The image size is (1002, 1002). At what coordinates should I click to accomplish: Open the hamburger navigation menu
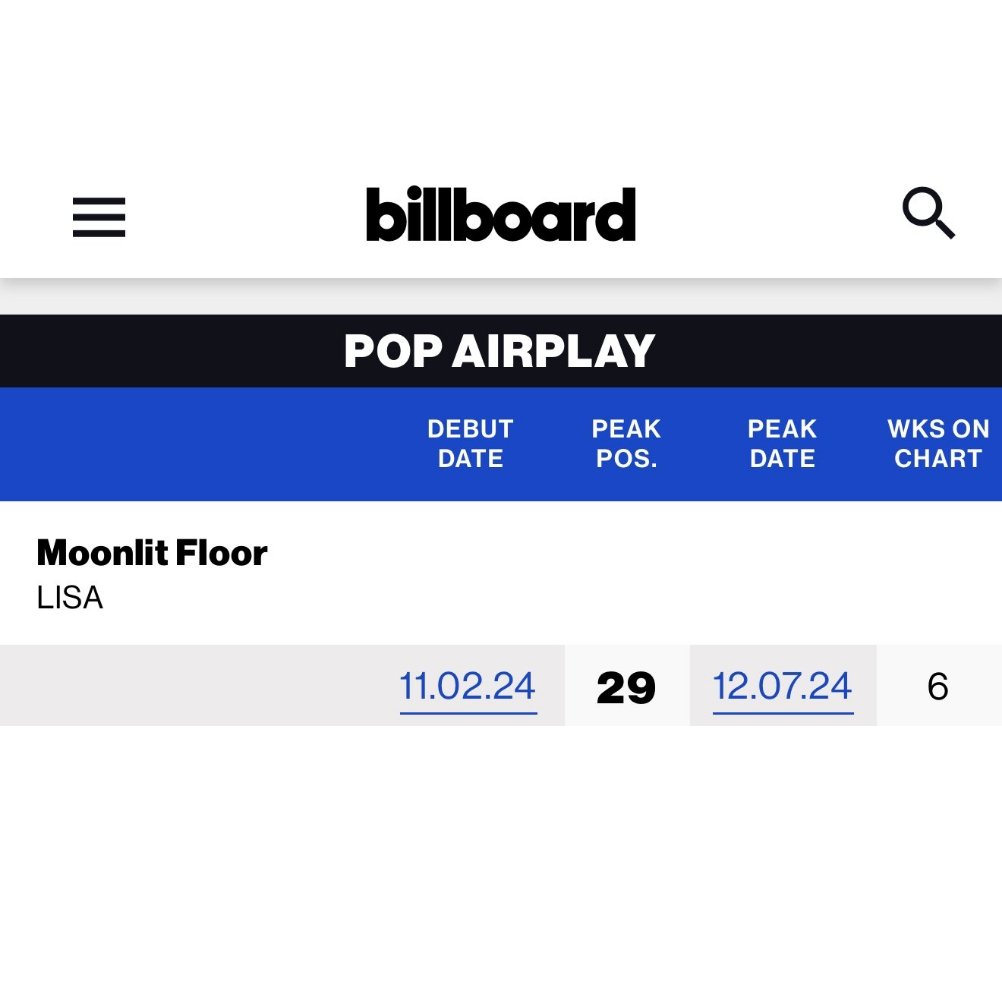(99, 217)
